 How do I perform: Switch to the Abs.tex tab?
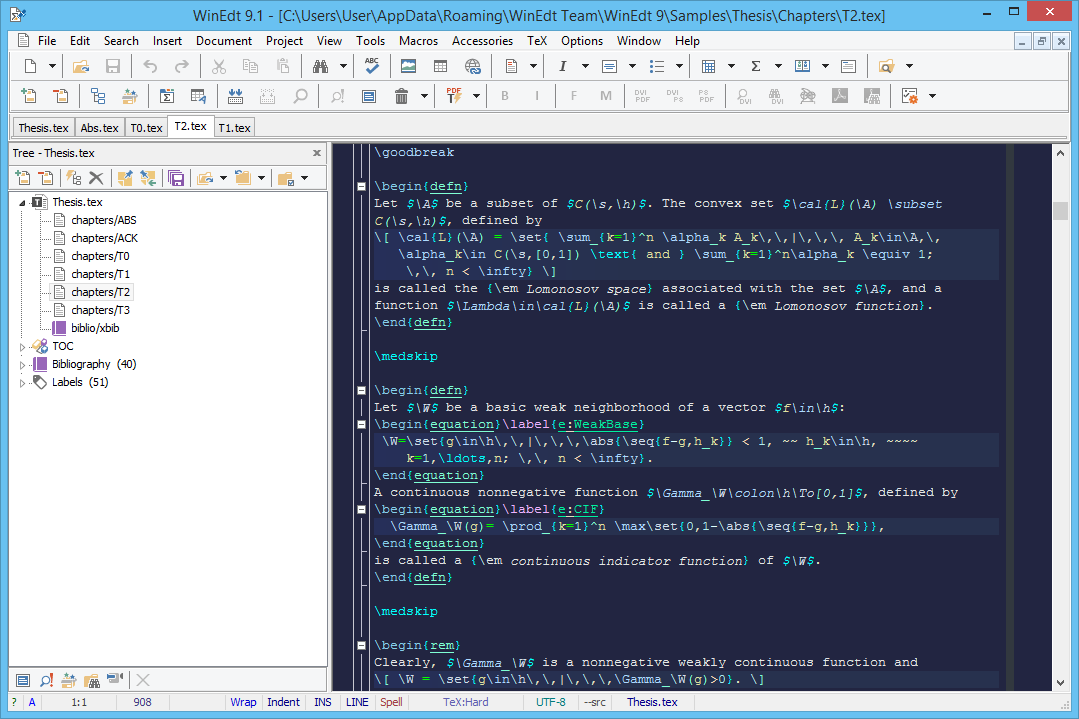[x=99, y=127]
